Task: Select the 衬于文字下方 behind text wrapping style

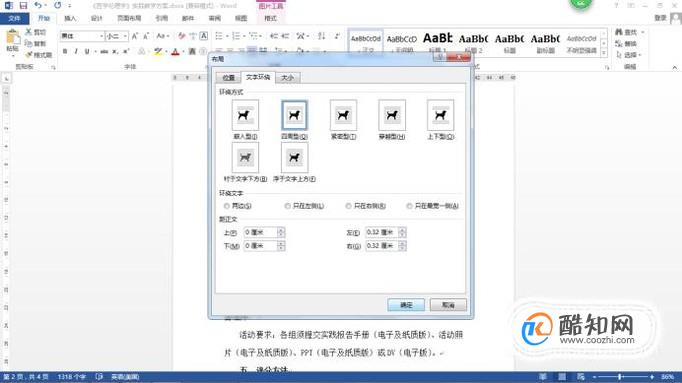Action: [245, 157]
